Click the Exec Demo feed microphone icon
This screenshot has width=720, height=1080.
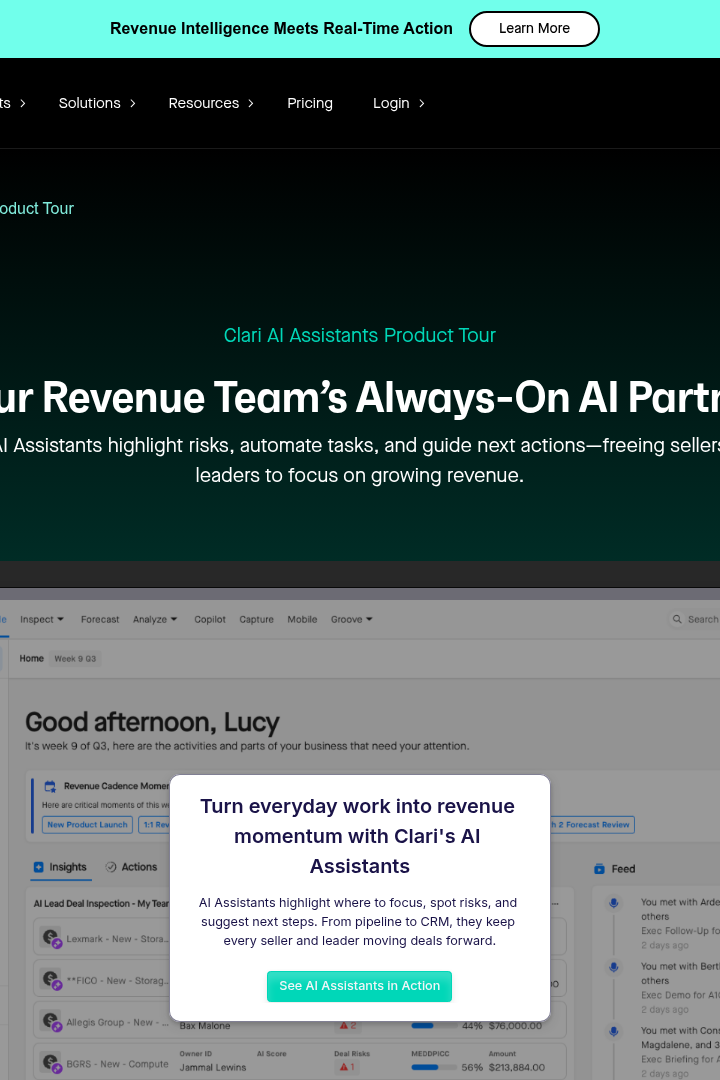[x=613, y=967]
